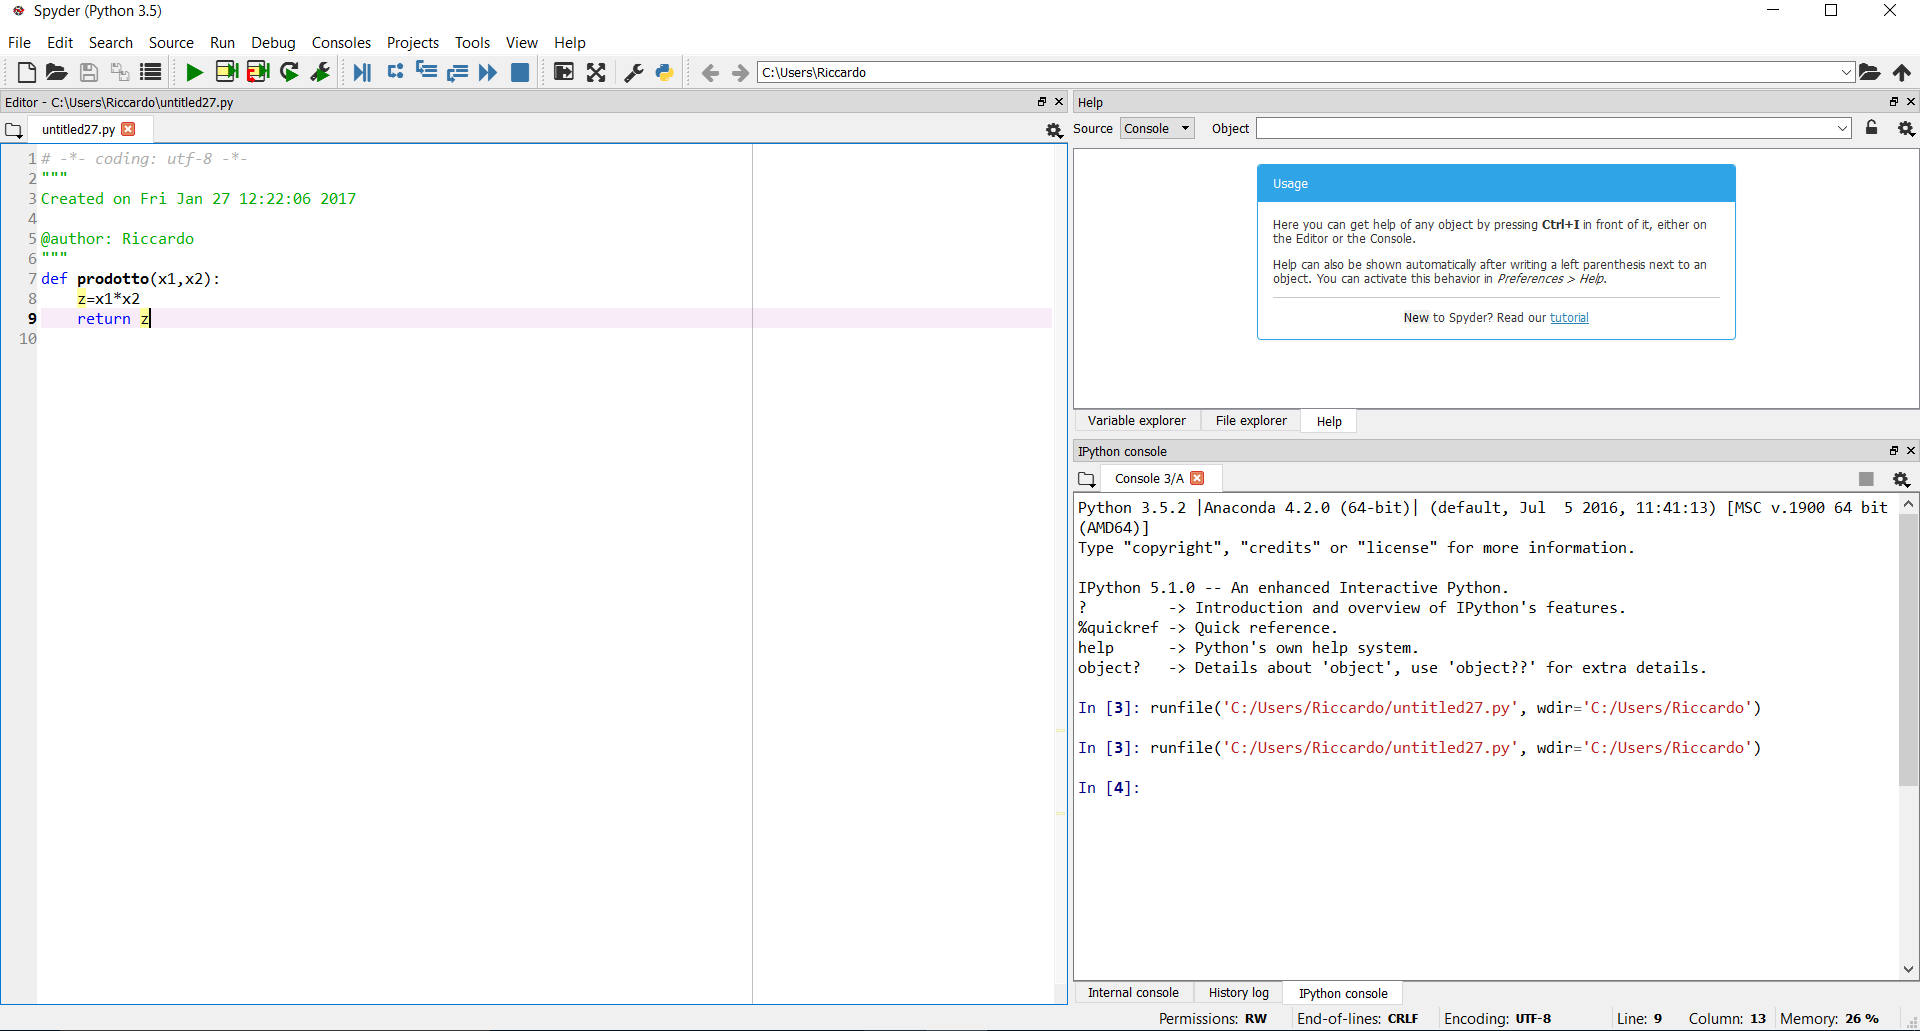Create a new file from the toolbar
This screenshot has width=1920, height=1031.
[x=27, y=72]
